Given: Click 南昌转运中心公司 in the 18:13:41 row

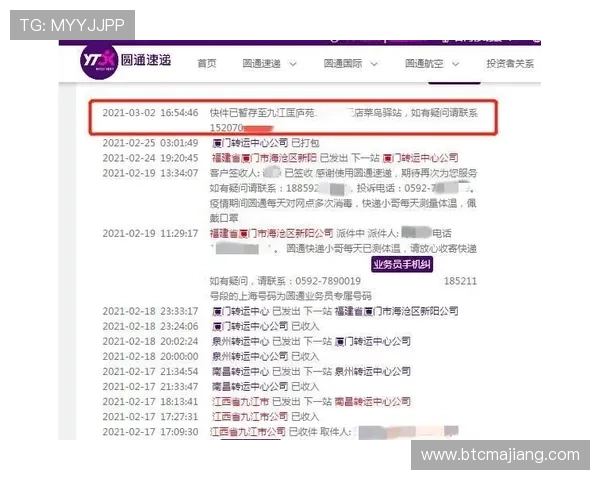Looking at the screenshot, I should [x=373, y=402].
